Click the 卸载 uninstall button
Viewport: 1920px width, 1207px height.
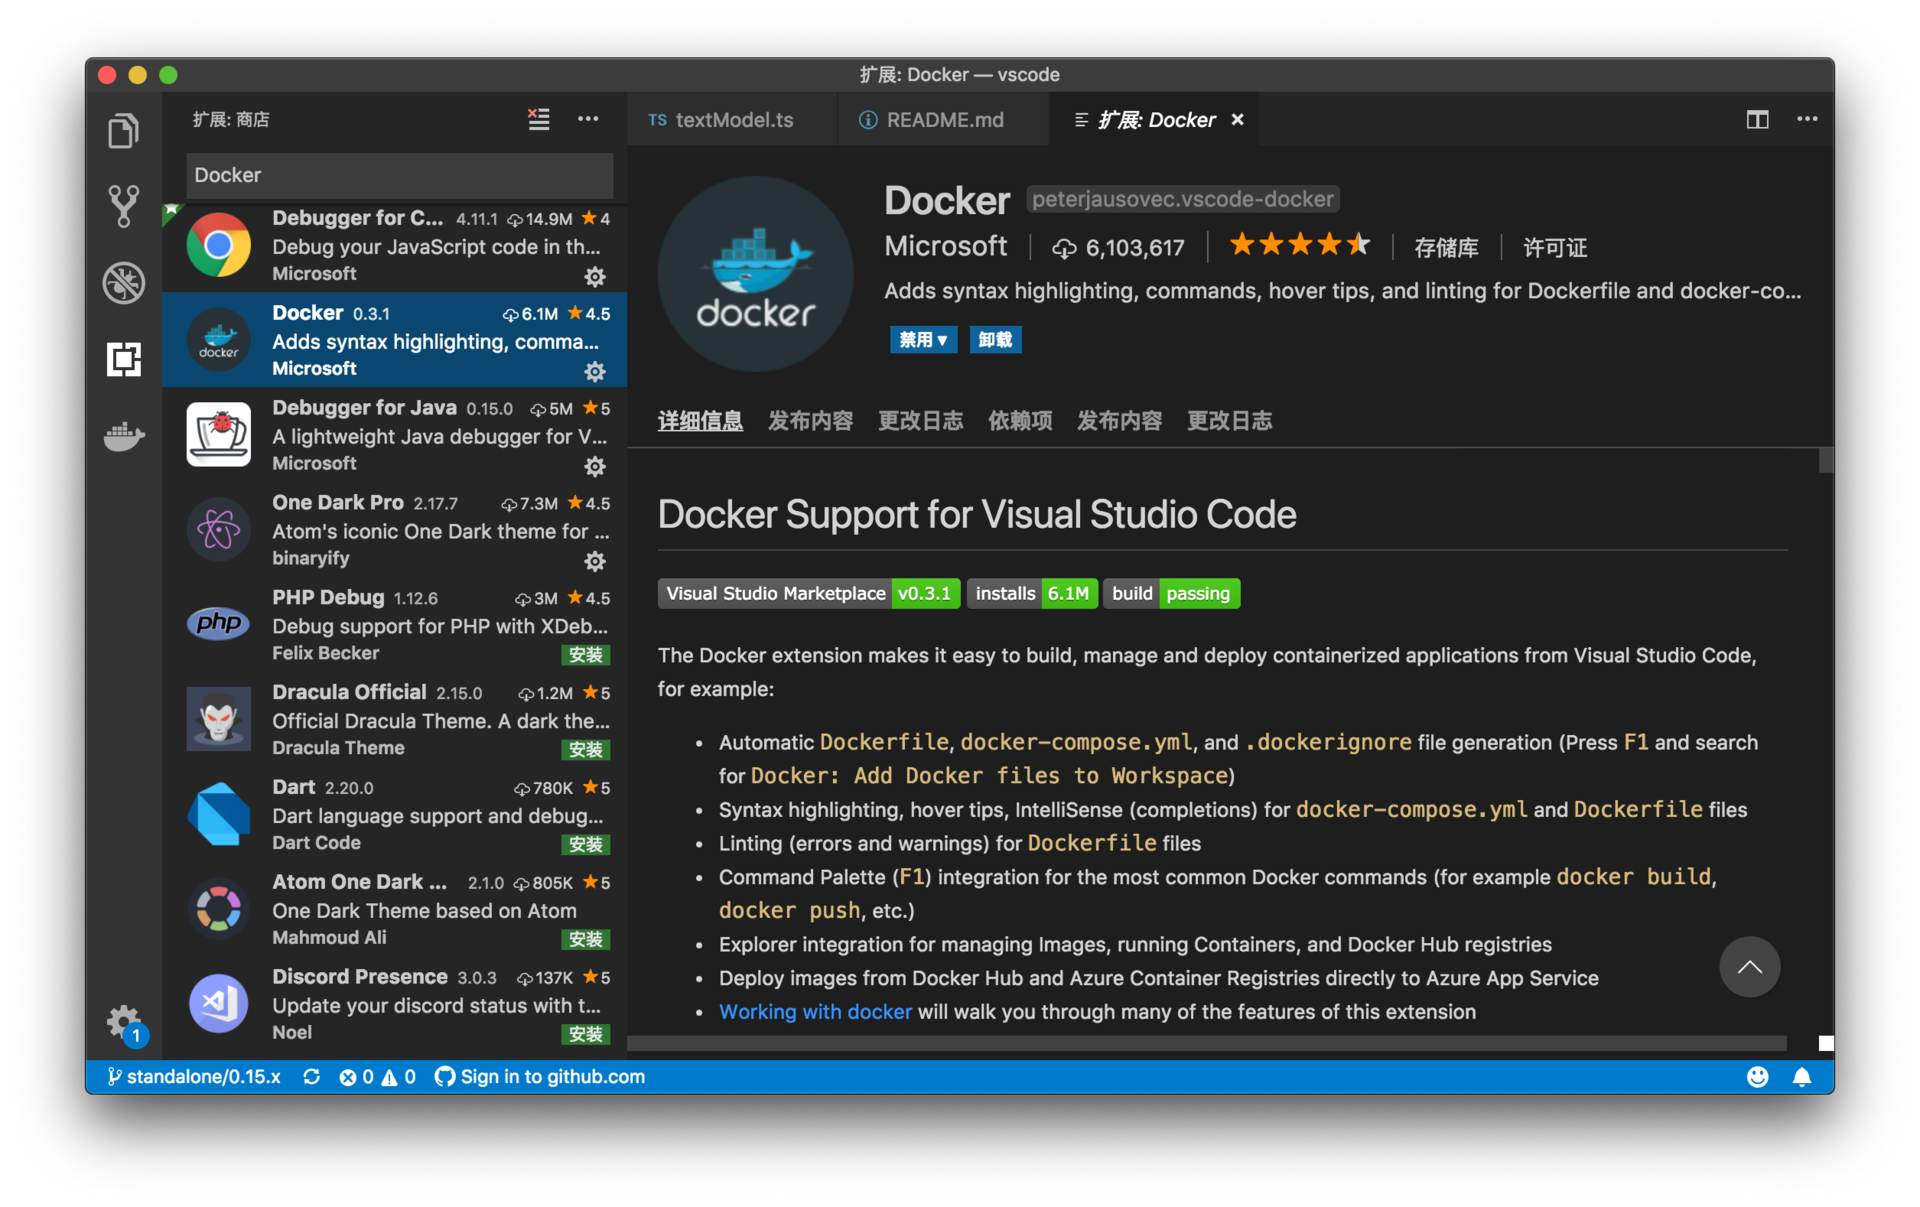[994, 340]
